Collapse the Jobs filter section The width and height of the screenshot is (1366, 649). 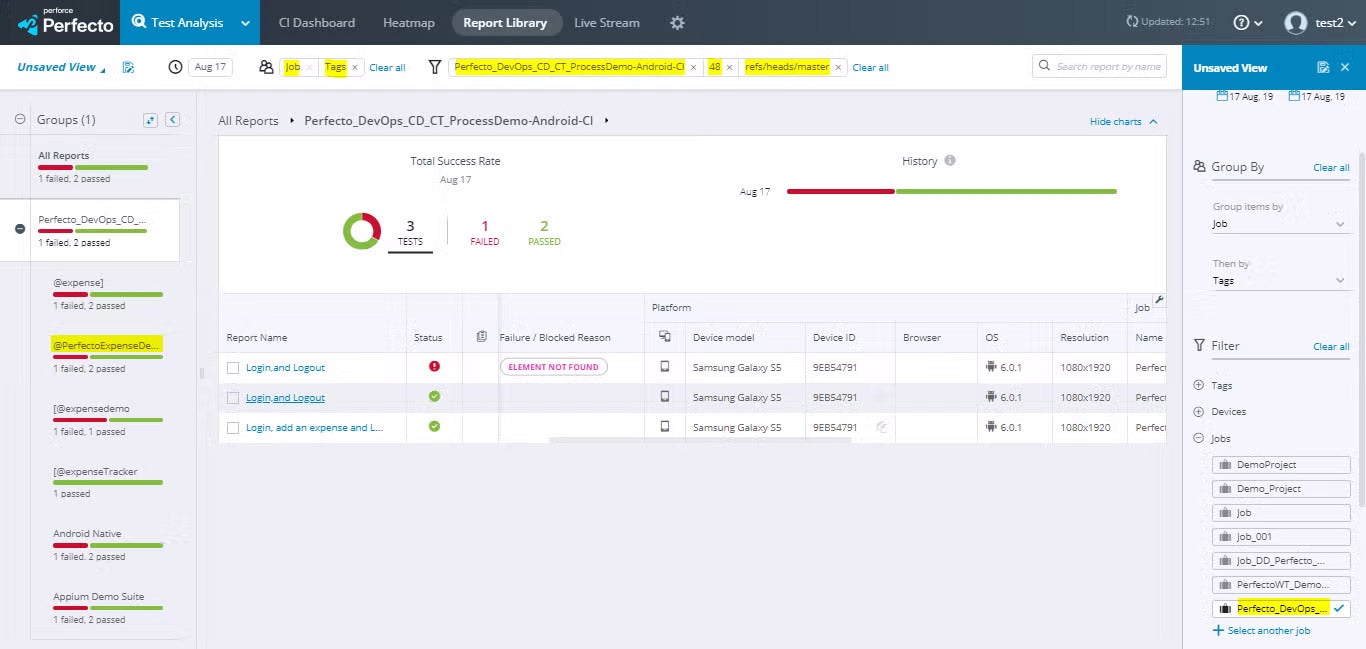coord(1199,439)
